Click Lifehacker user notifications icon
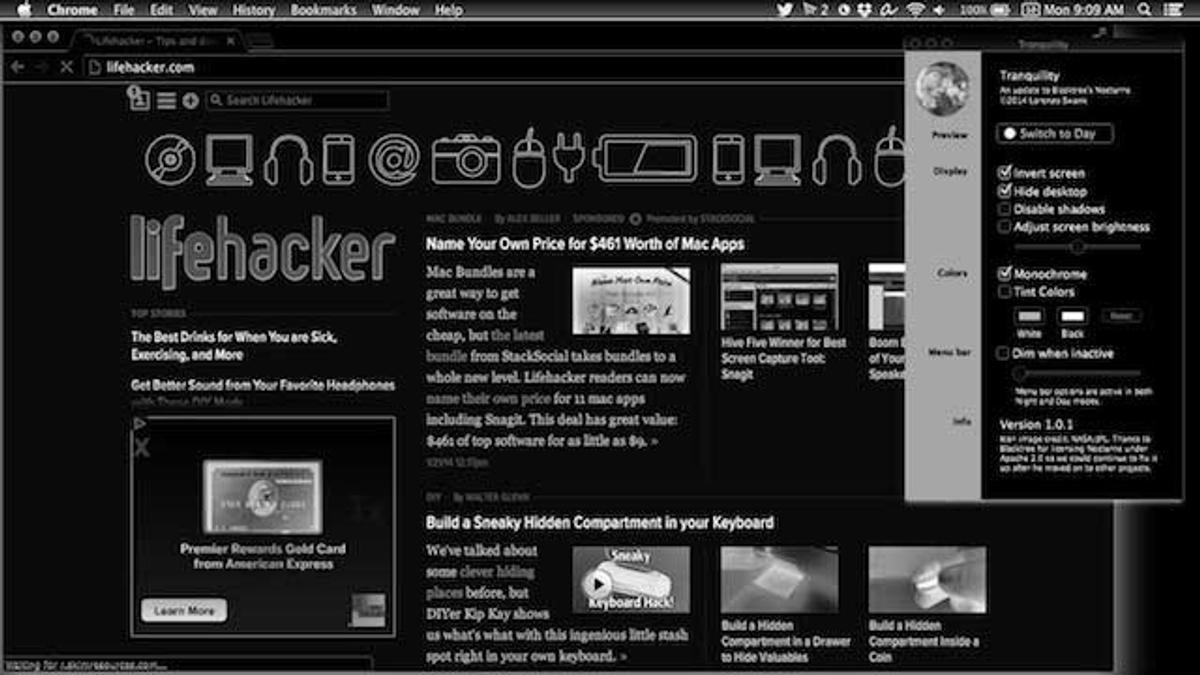 point(139,98)
